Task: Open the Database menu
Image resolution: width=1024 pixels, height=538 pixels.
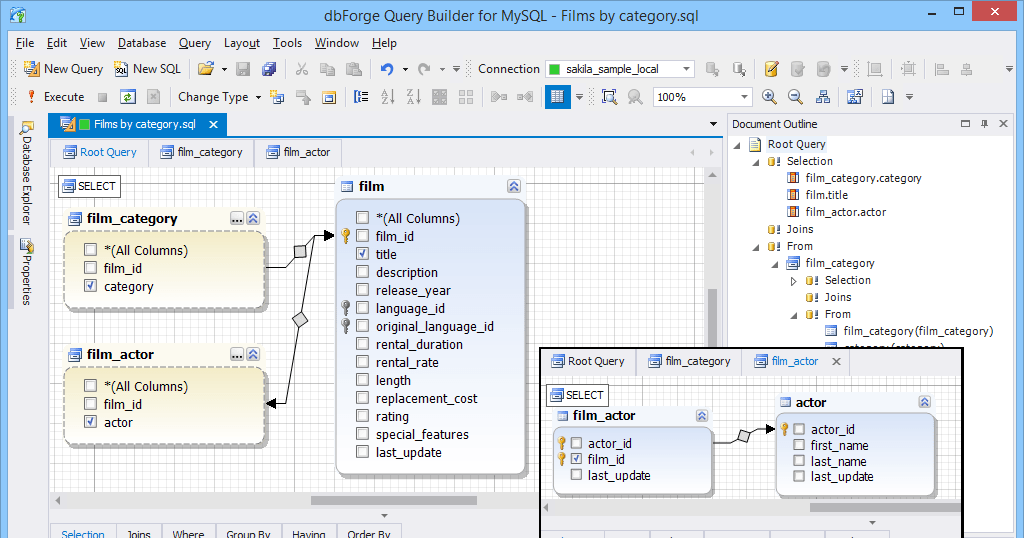Action: [142, 43]
